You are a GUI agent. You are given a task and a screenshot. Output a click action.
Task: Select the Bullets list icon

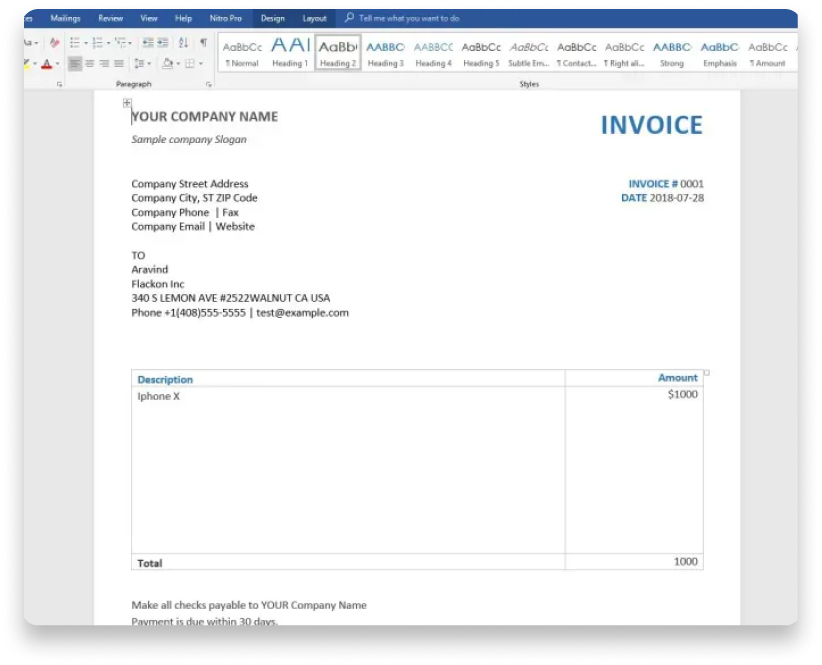[x=74, y=44]
